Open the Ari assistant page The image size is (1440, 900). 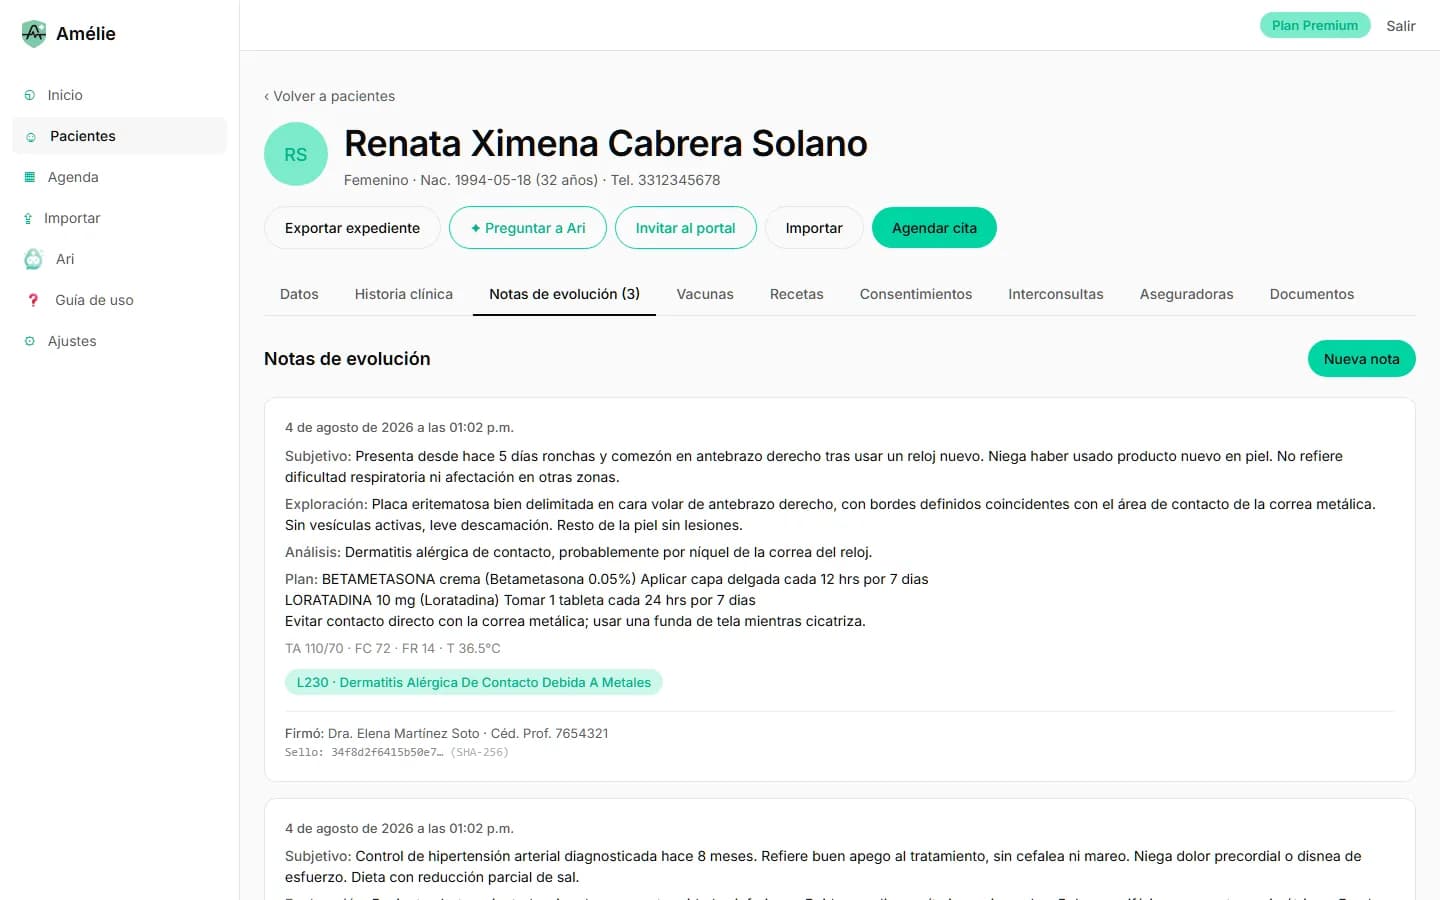click(x=120, y=259)
